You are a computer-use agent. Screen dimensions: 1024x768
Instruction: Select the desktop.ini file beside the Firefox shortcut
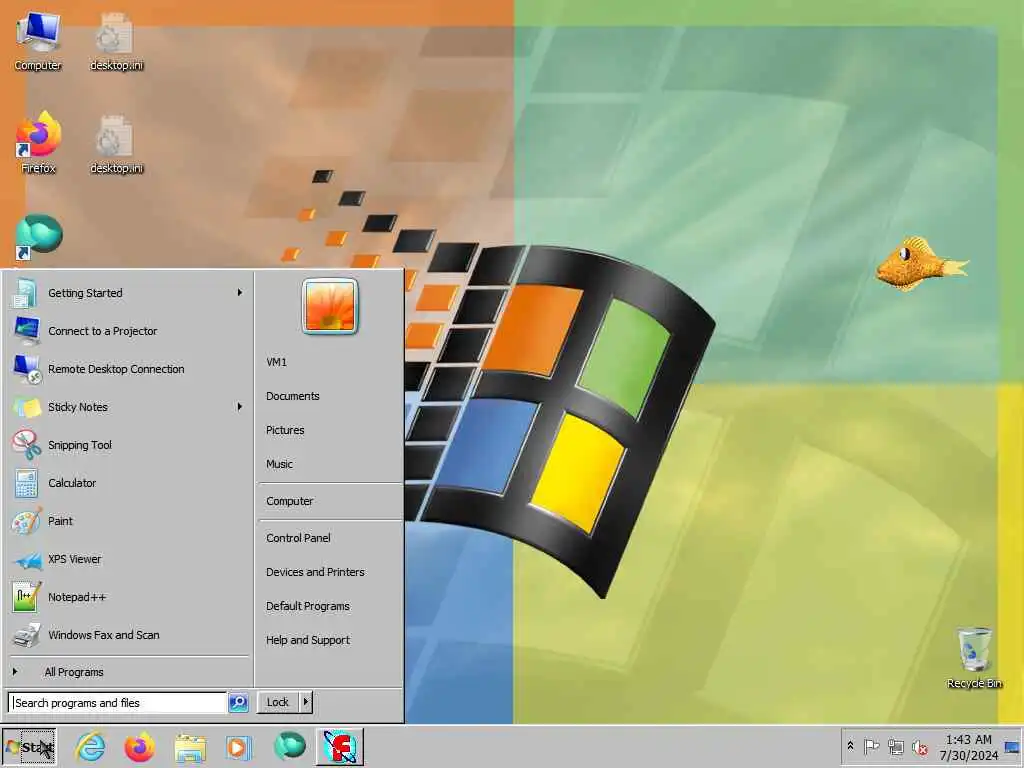(x=116, y=145)
